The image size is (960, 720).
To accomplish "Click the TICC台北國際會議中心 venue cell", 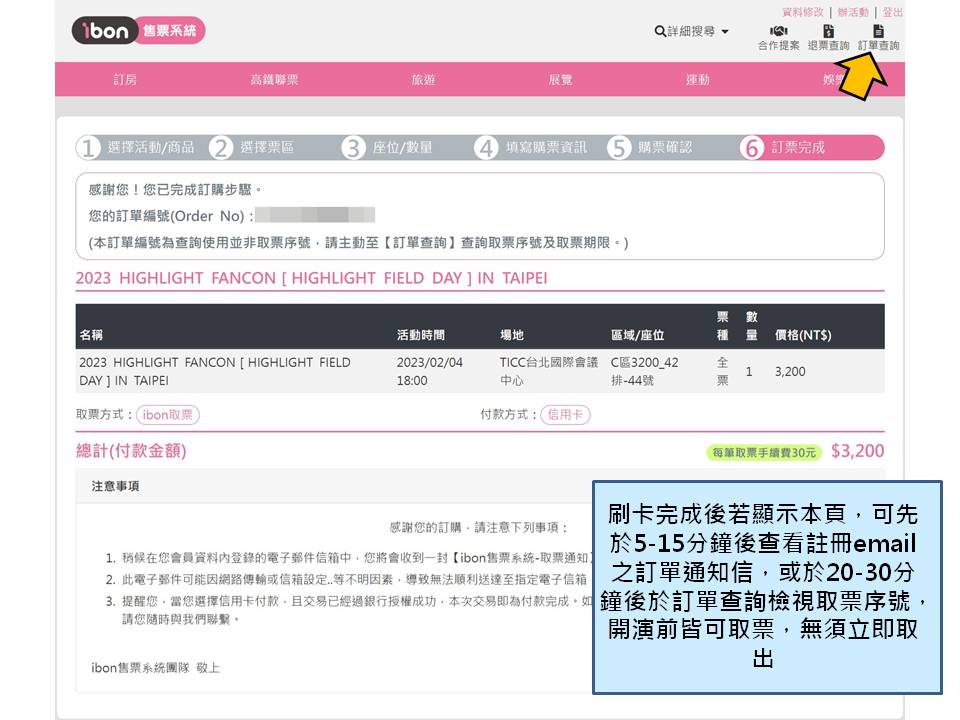I will pos(549,371).
